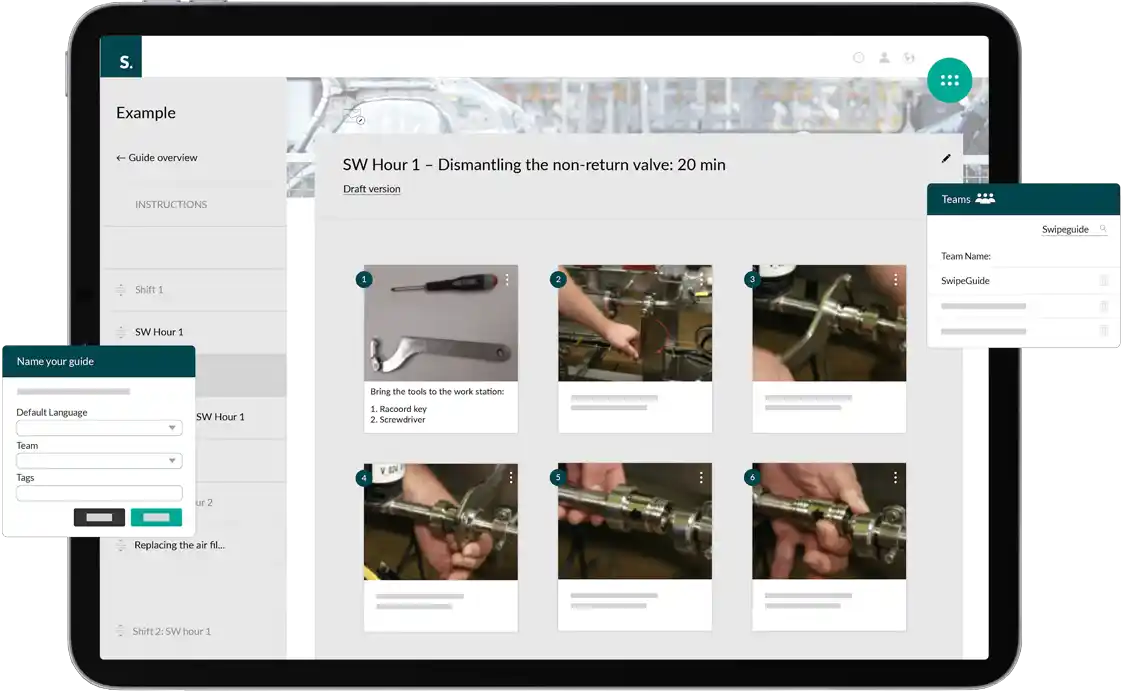Screen dimensions: 1123x691
Task: Grab the handle beside Replacing the air fil...
Action: pos(120,545)
